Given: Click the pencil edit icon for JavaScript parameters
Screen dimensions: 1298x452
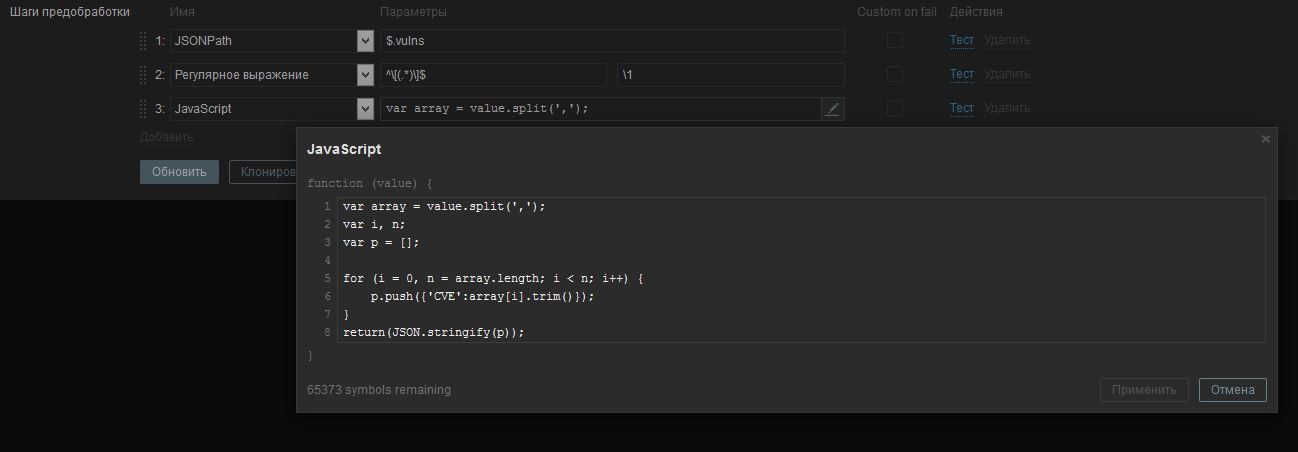Looking at the screenshot, I should (x=832, y=109).
